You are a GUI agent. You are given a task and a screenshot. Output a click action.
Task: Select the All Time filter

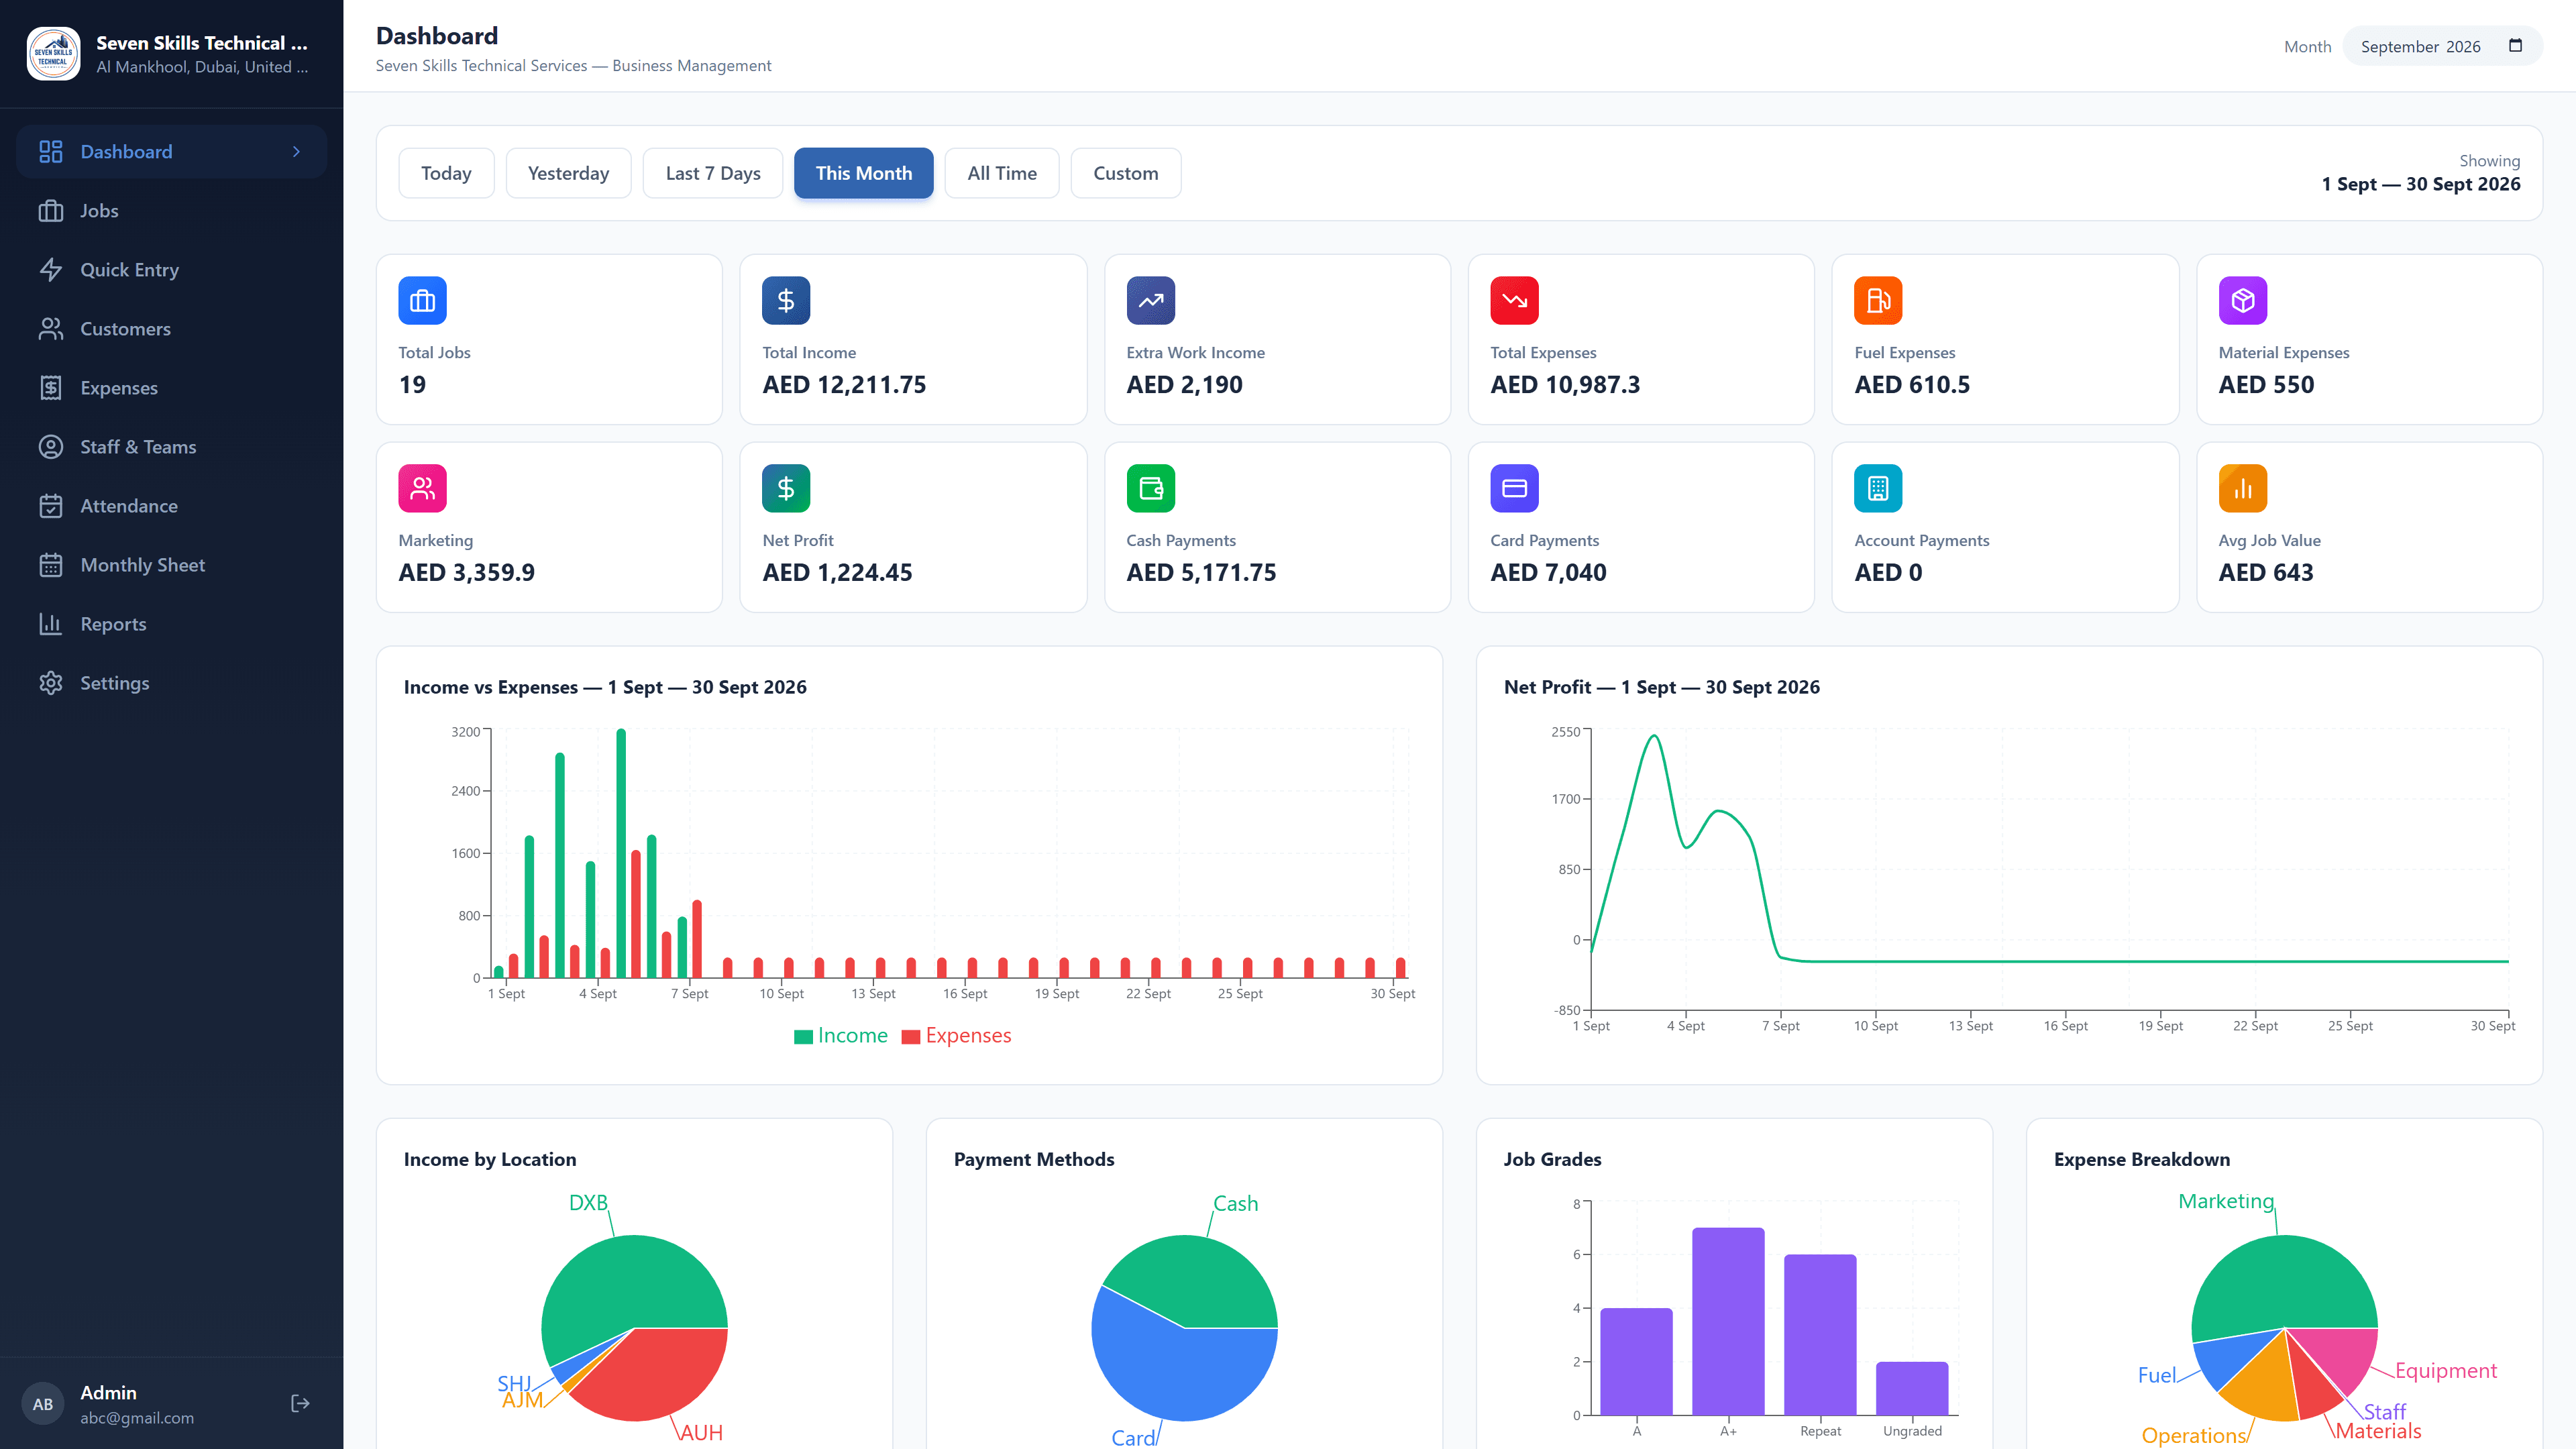click(x=1002, y=173)
